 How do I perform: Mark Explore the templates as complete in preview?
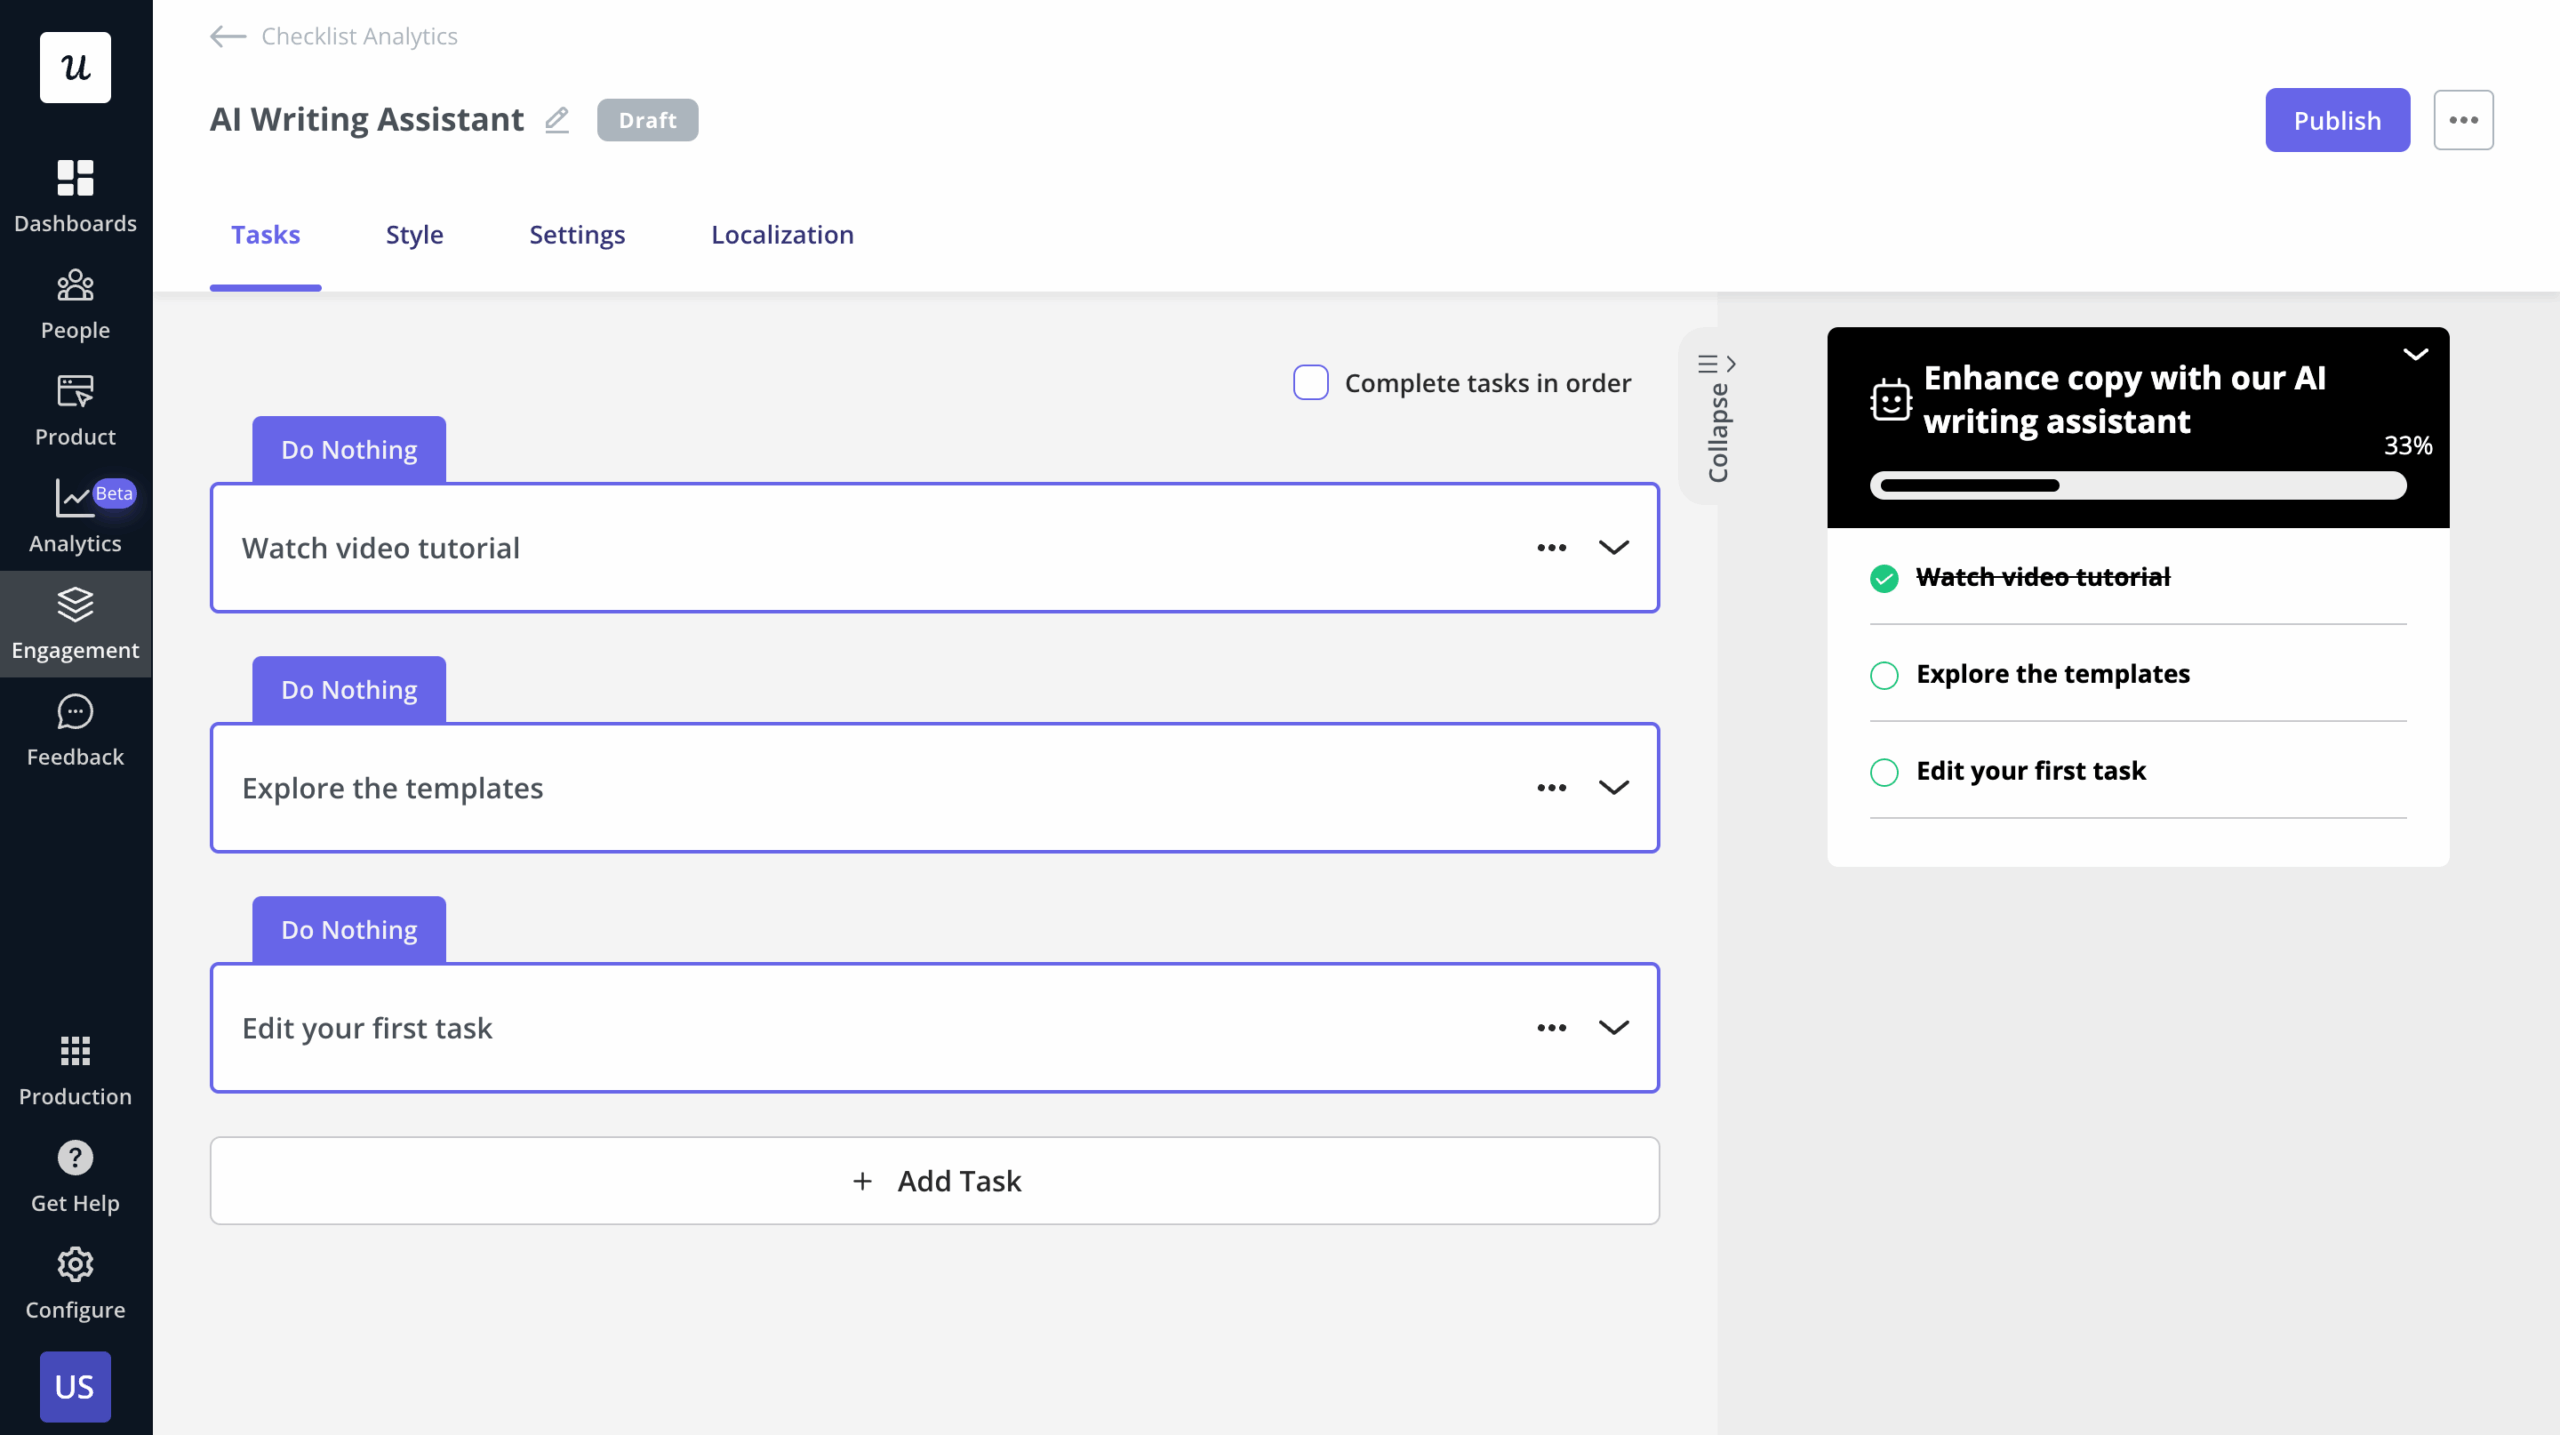click(x=1884, y=675)
